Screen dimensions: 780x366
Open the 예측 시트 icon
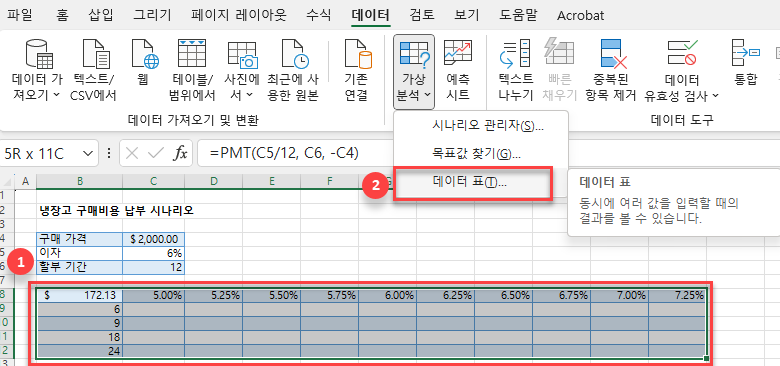[458, 52]
